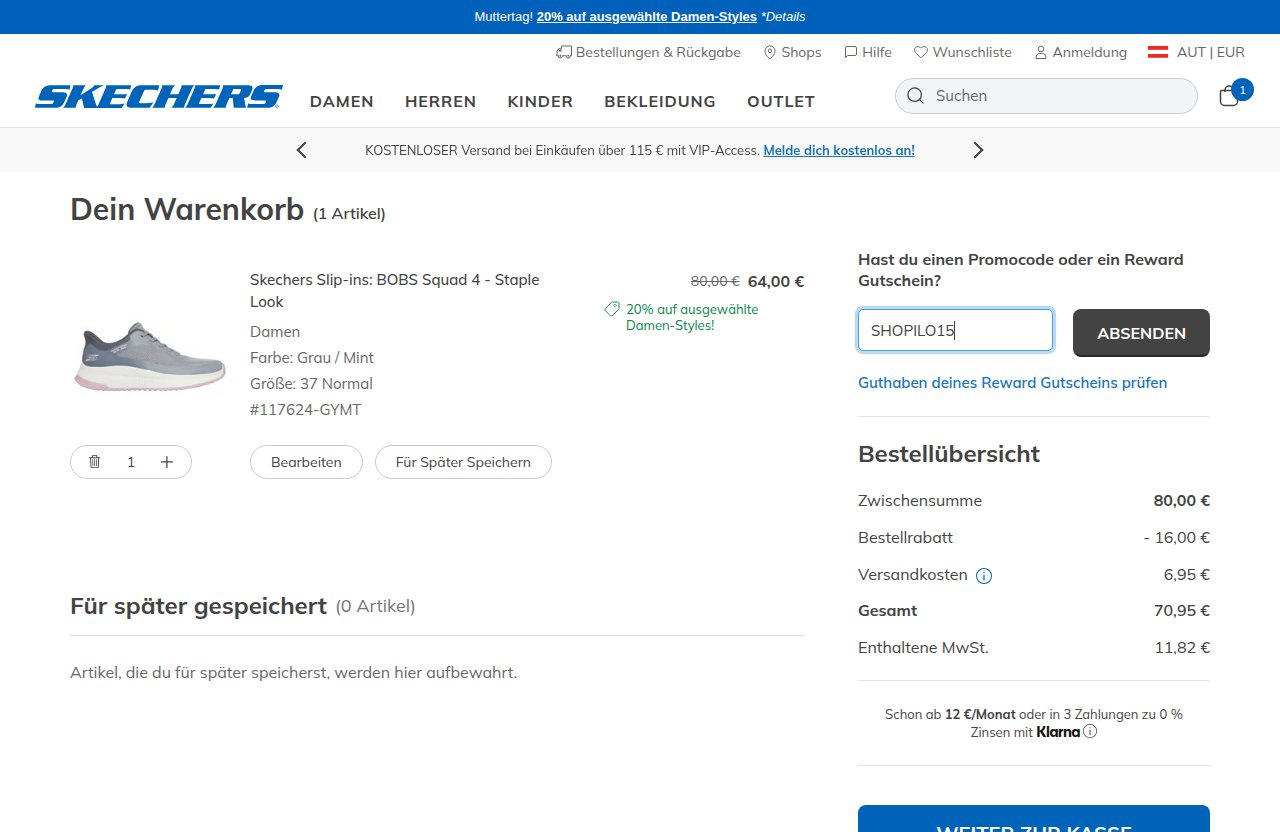Click the Bestellrabatt value '- 16,00 €'
This screenshot has width=1280, height=832.
tap(1177, 538)
